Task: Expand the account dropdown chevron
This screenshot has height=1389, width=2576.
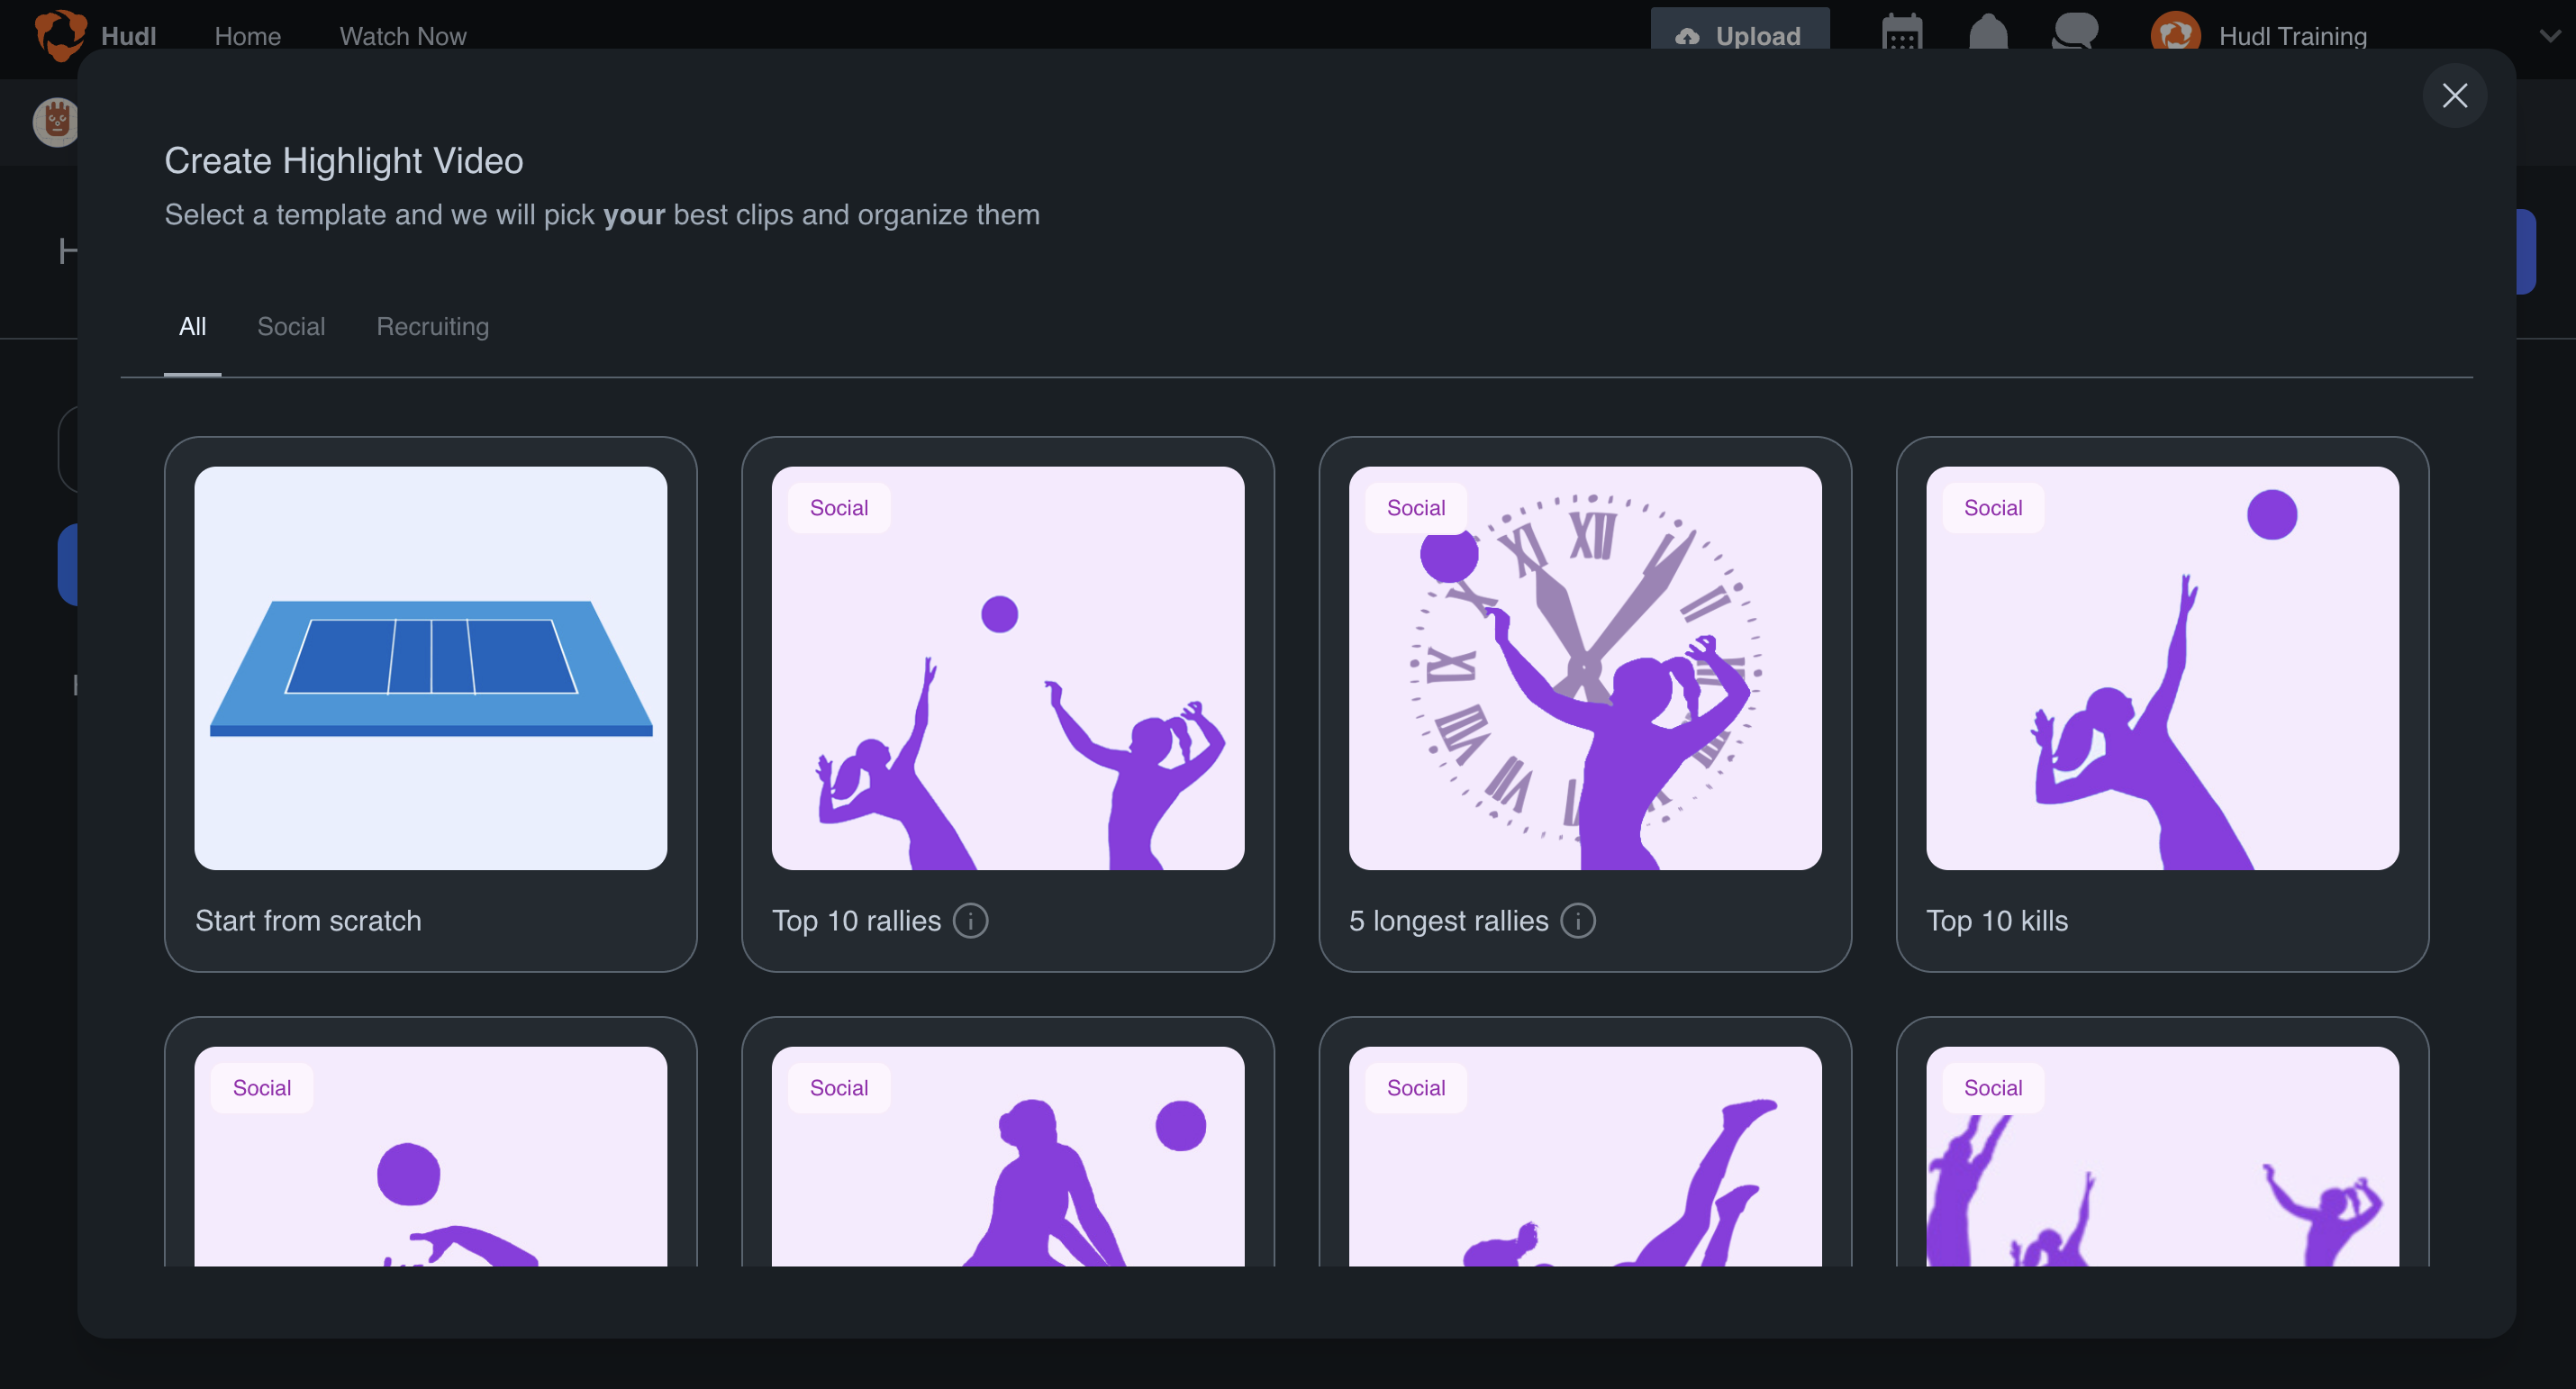Action: [2549, 36]
